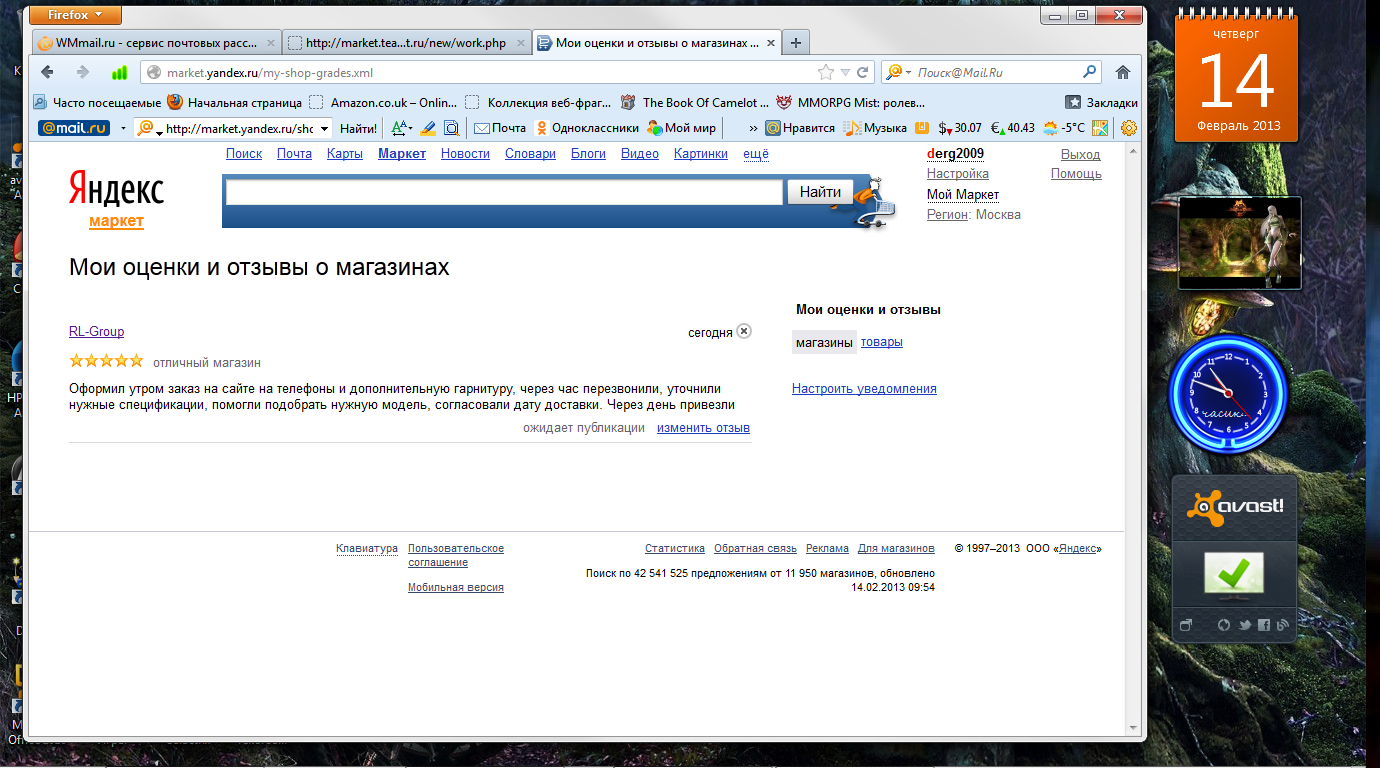The width and height of the screenshot is (1380, 768).
Task: Open Настроить уведомления link
Action: coord(864,389)
